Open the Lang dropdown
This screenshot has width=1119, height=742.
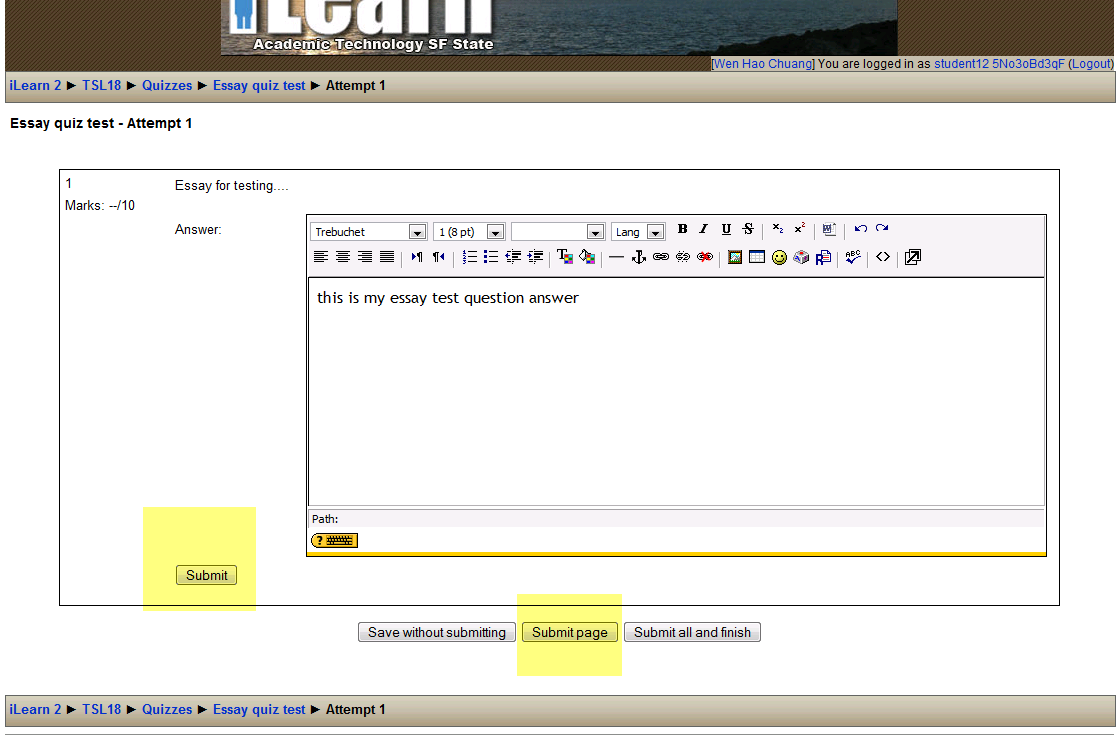tap(638, 232)
